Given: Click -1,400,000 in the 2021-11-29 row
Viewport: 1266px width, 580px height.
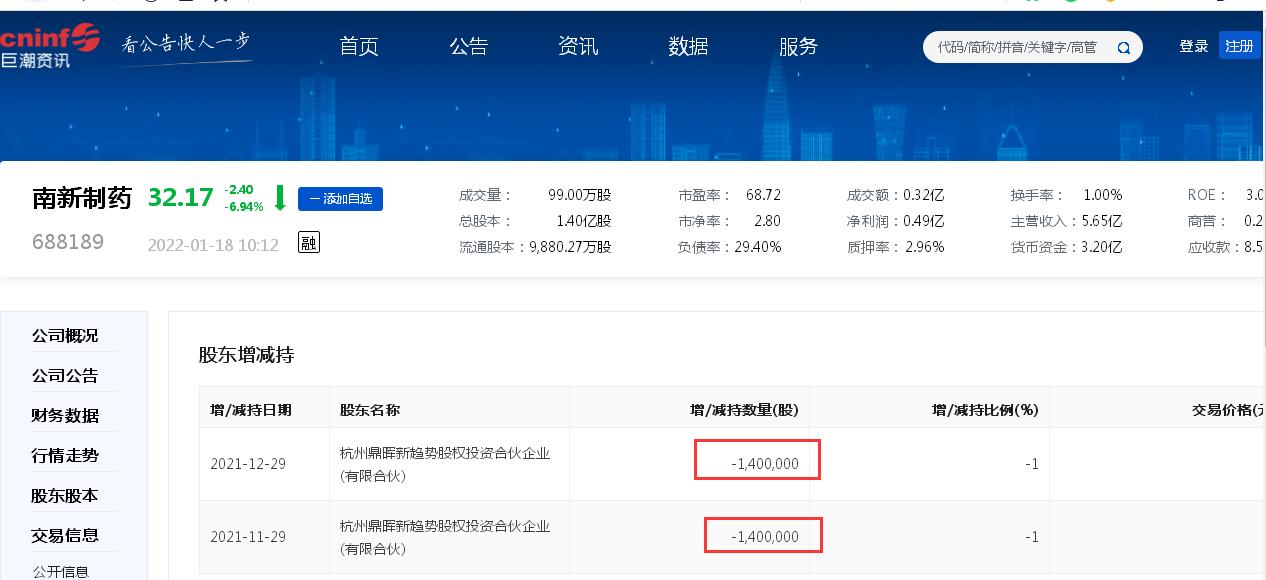Looking at the screenshot, I should pos(765,537).
